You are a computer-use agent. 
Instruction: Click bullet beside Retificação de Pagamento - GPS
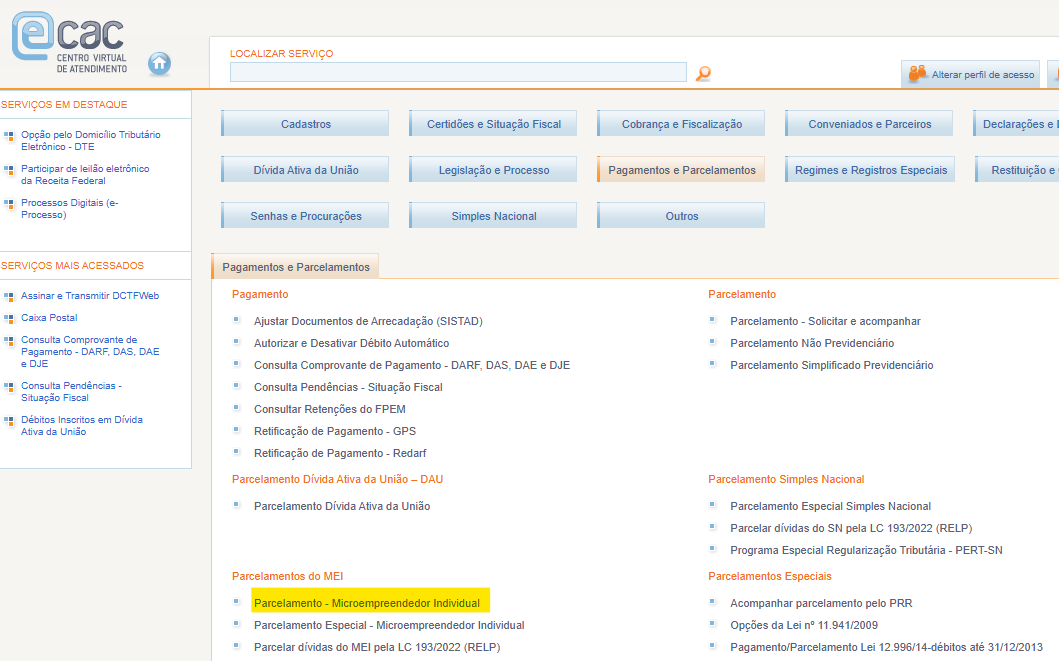(236, 429)
